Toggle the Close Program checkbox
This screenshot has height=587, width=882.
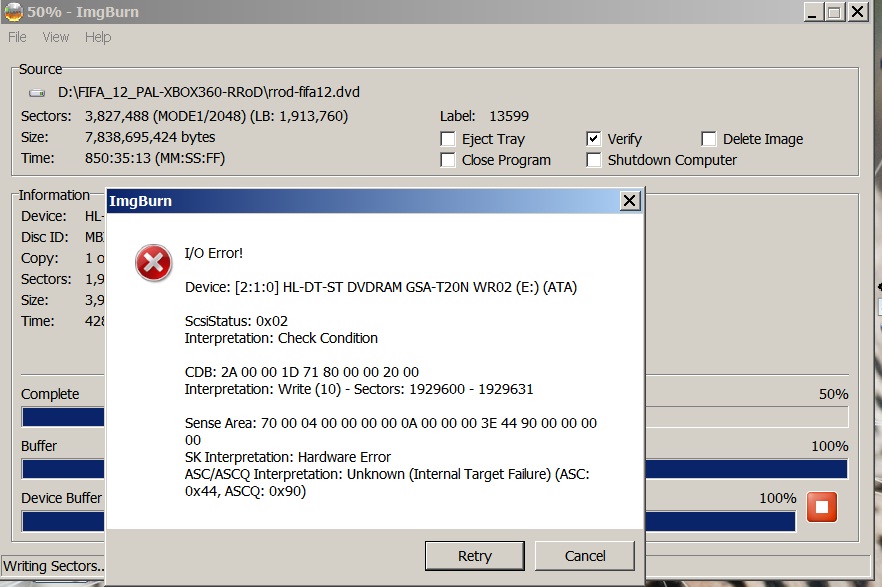(448, 160)
